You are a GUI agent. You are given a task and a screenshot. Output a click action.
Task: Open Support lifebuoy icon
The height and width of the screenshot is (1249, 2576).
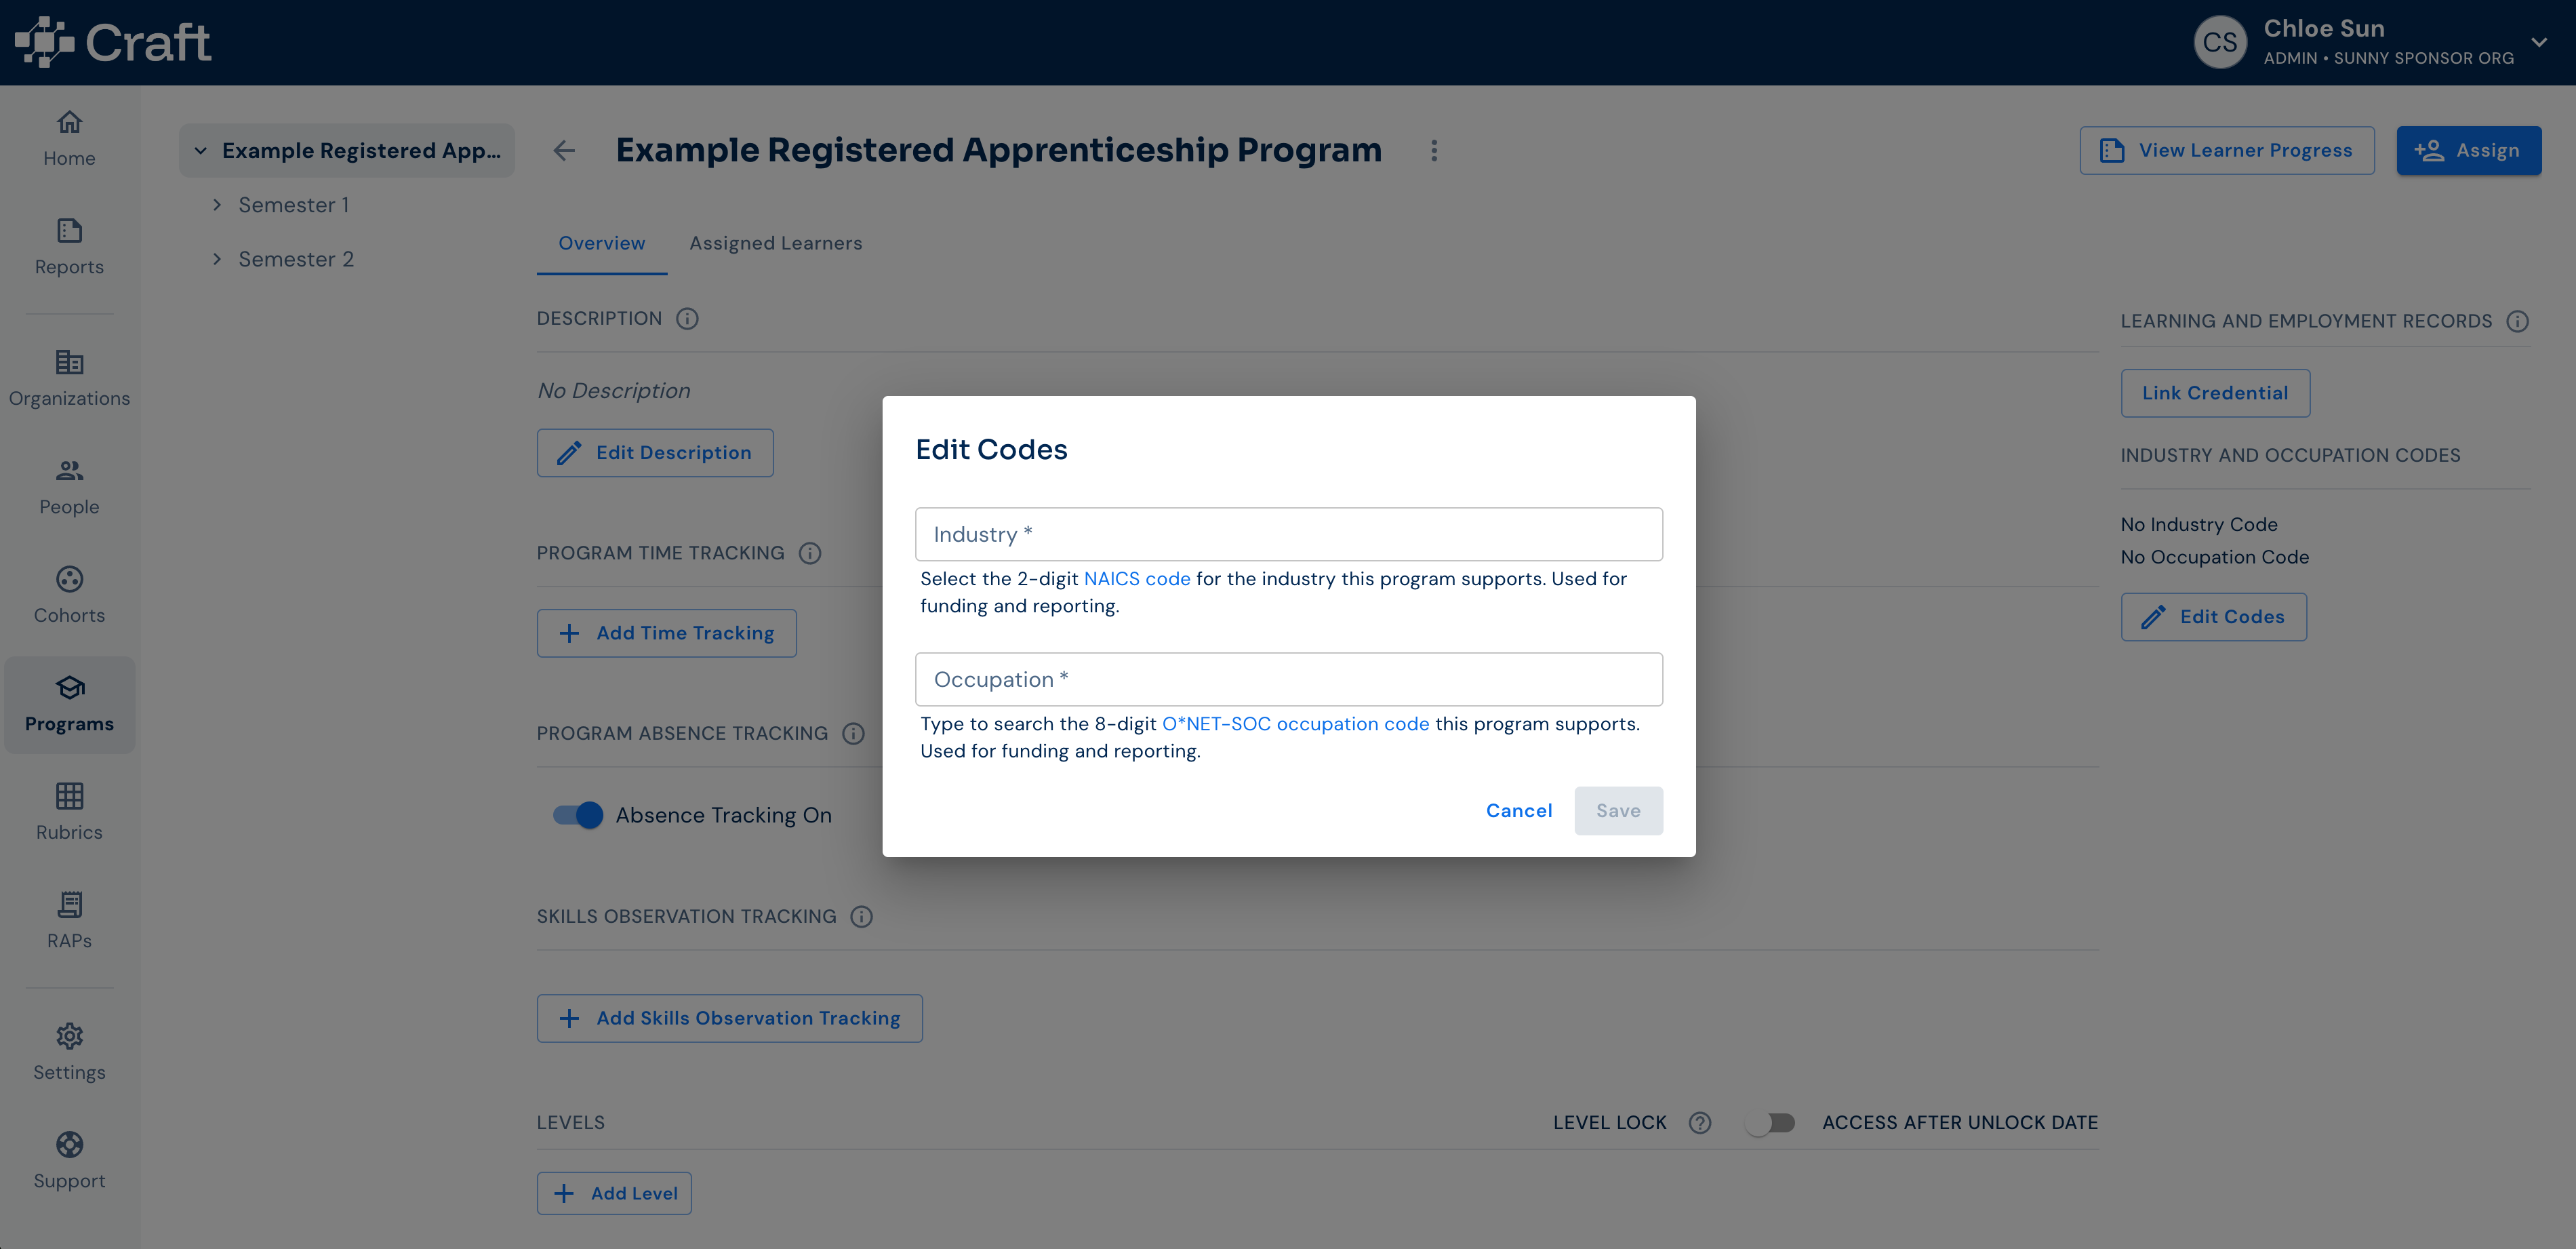click(x=69, y=1144)
